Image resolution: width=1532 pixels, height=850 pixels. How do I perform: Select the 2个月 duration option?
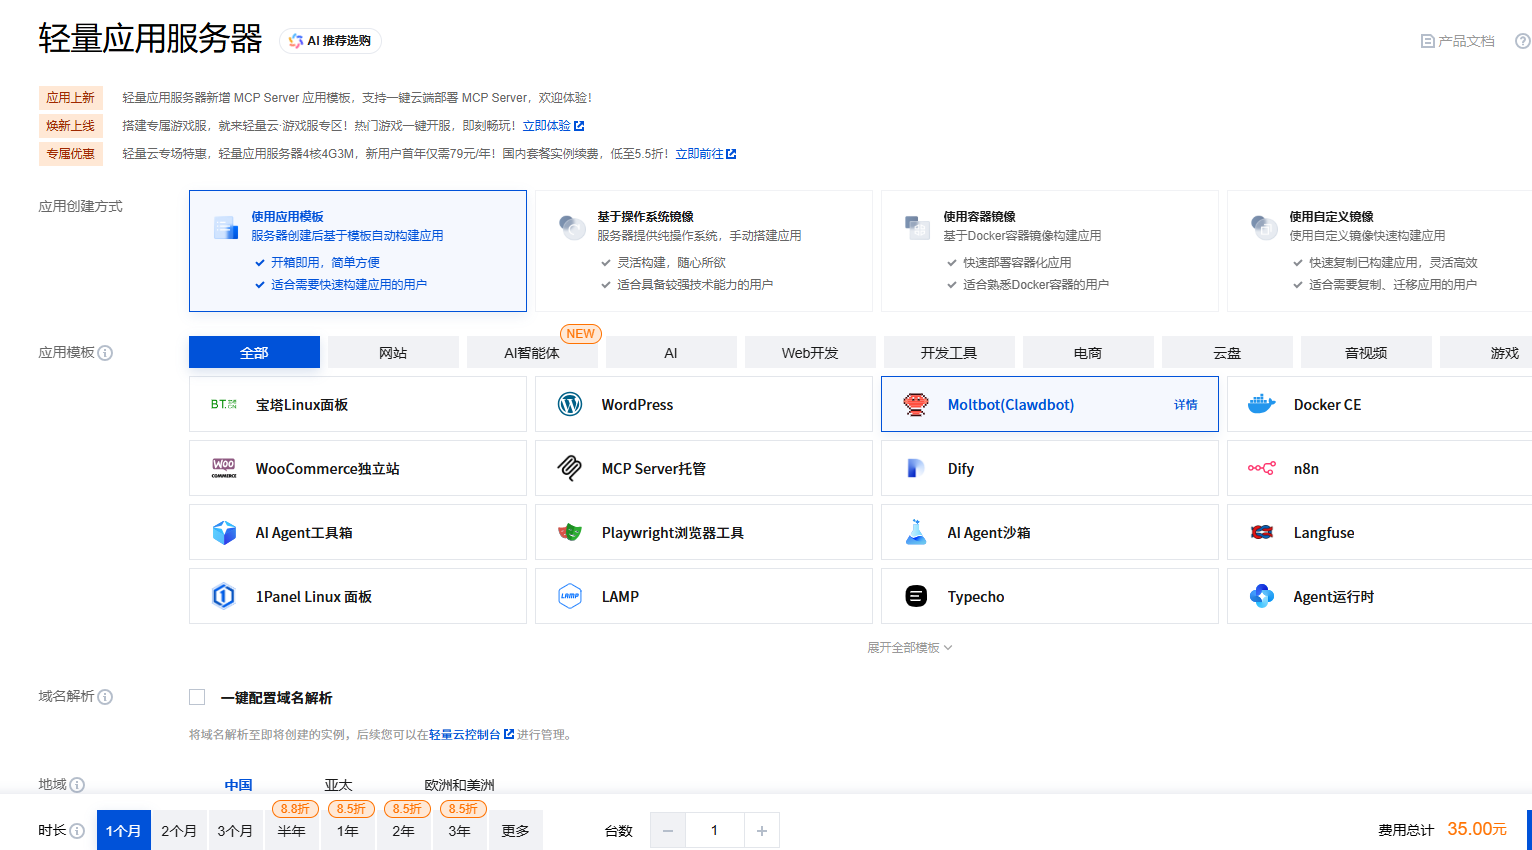(x=179, y=830)
